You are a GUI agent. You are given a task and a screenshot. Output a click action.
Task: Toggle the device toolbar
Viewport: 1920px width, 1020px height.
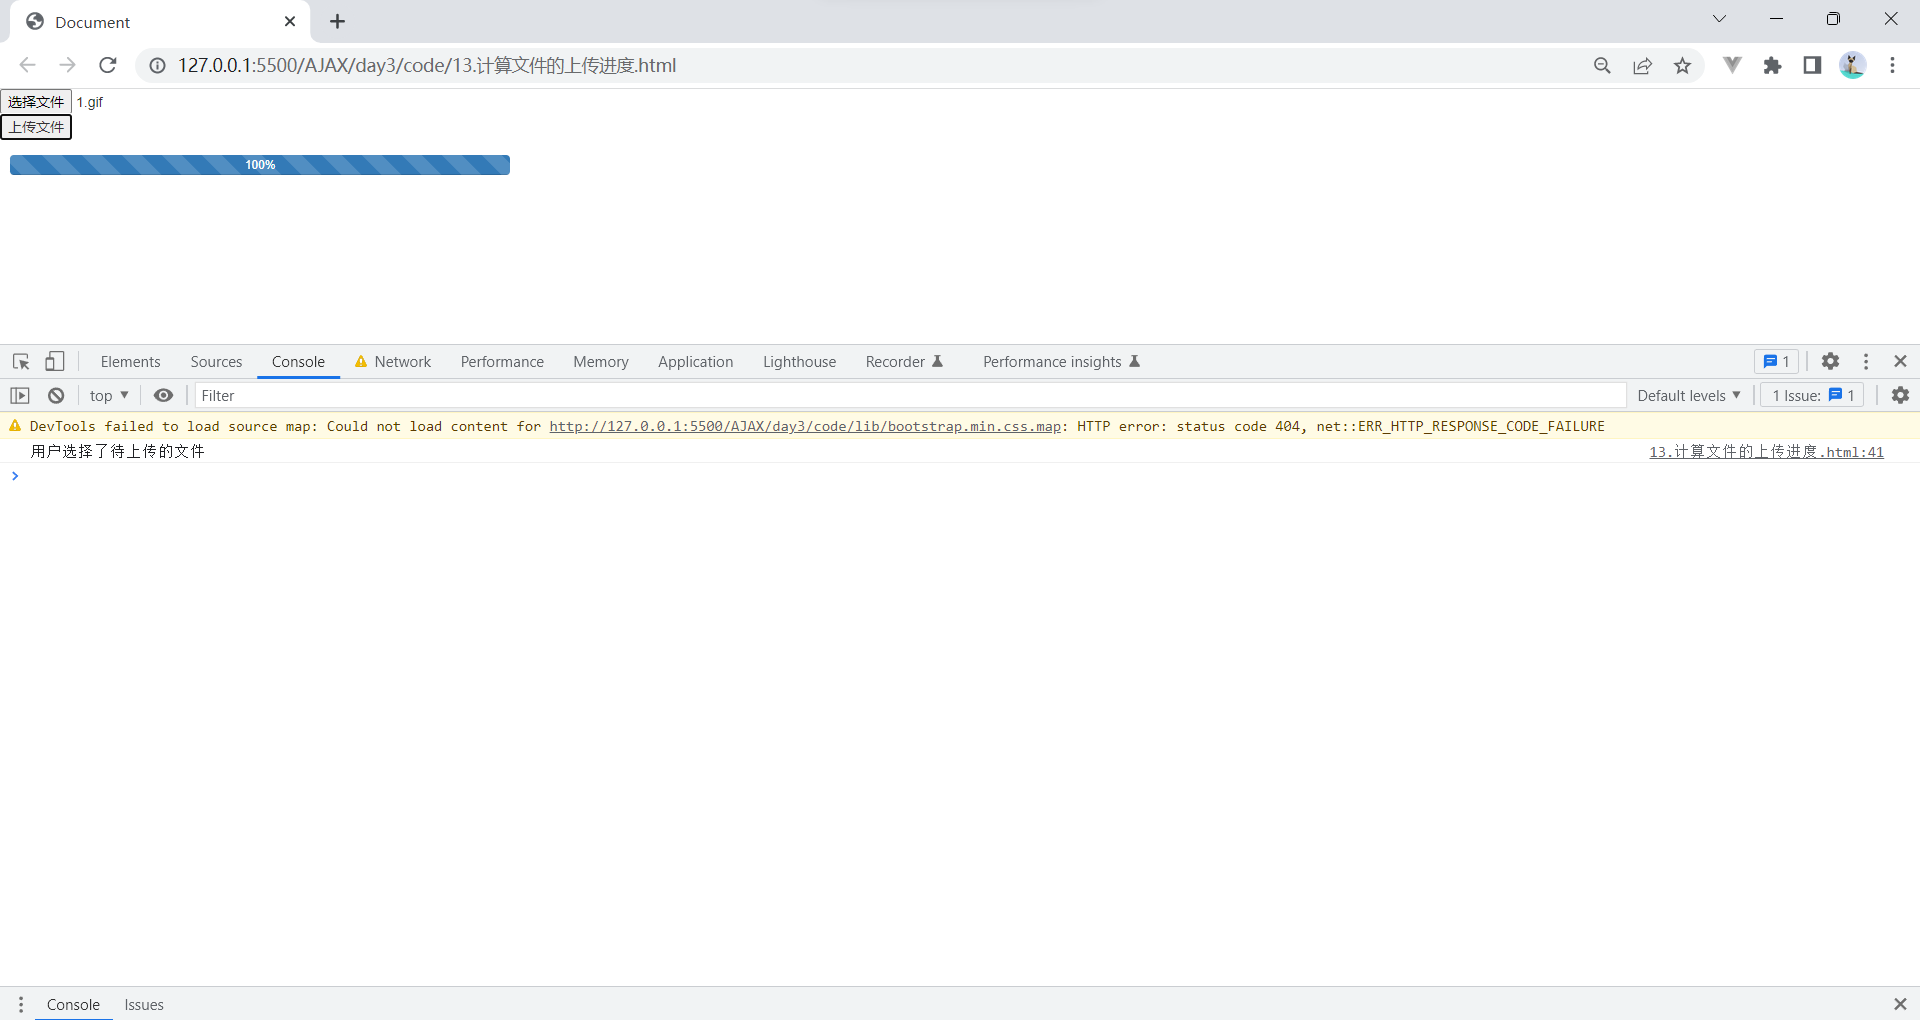coord(55,361)
